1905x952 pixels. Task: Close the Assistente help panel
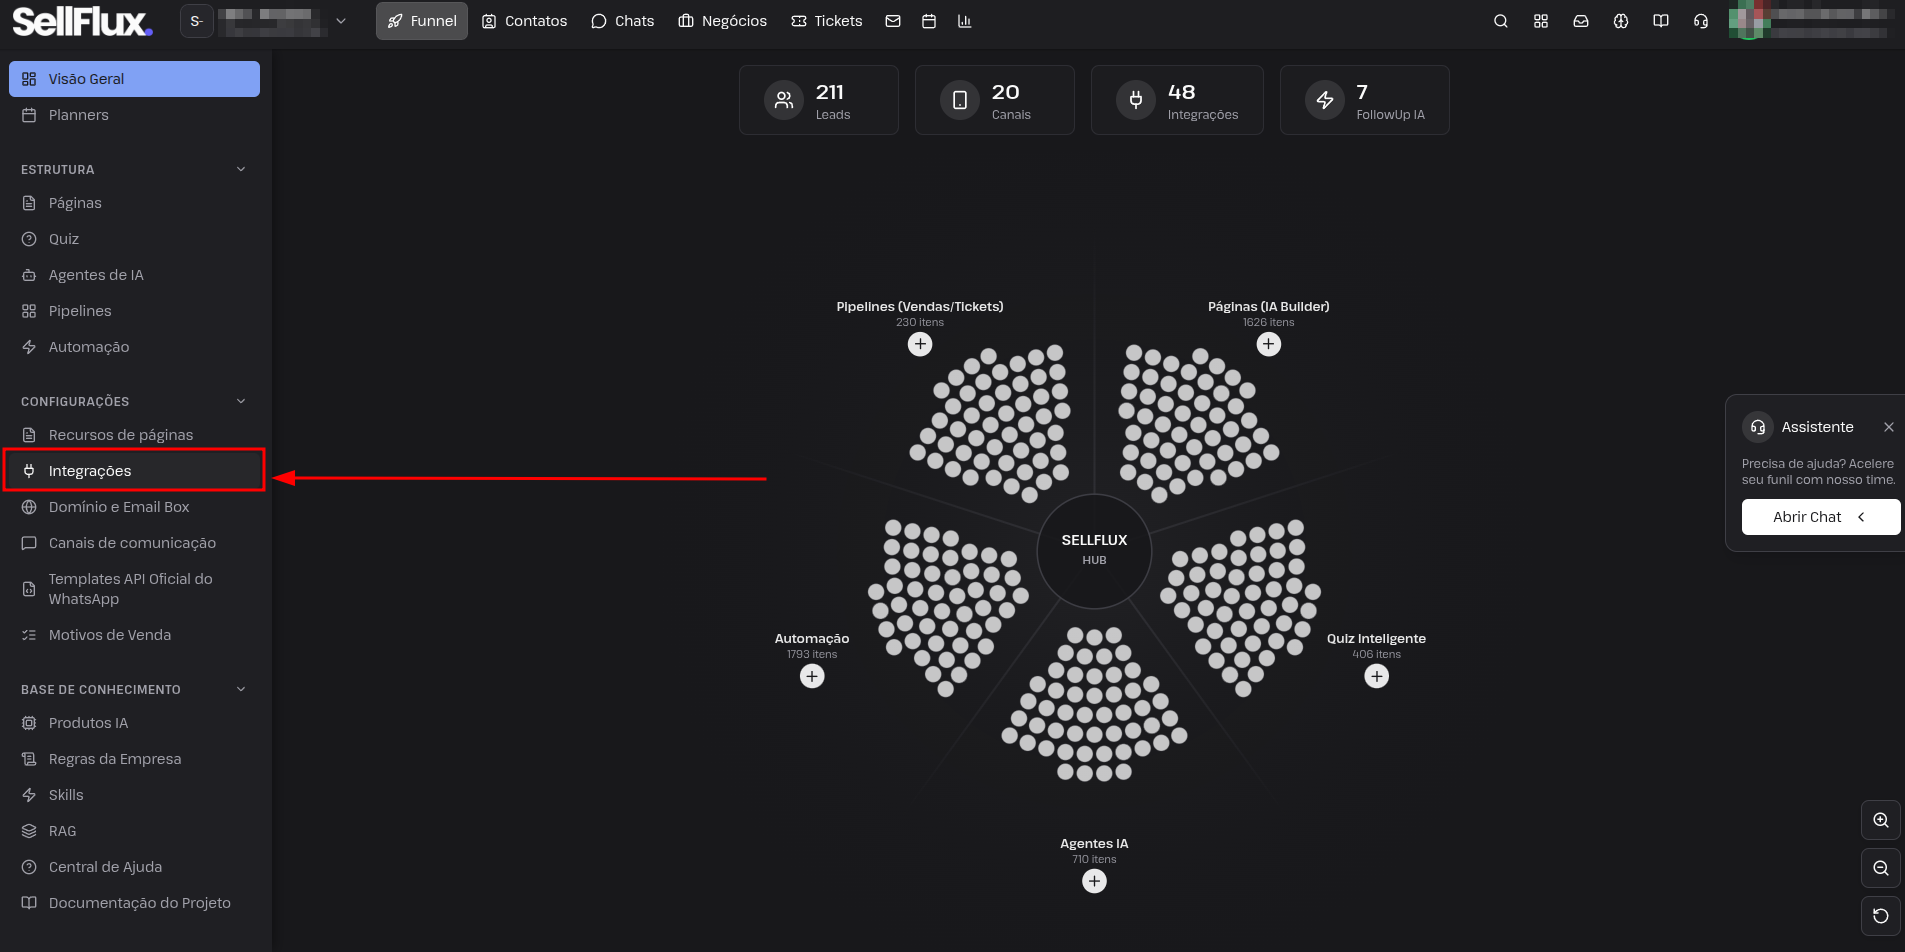point(1889,427)
